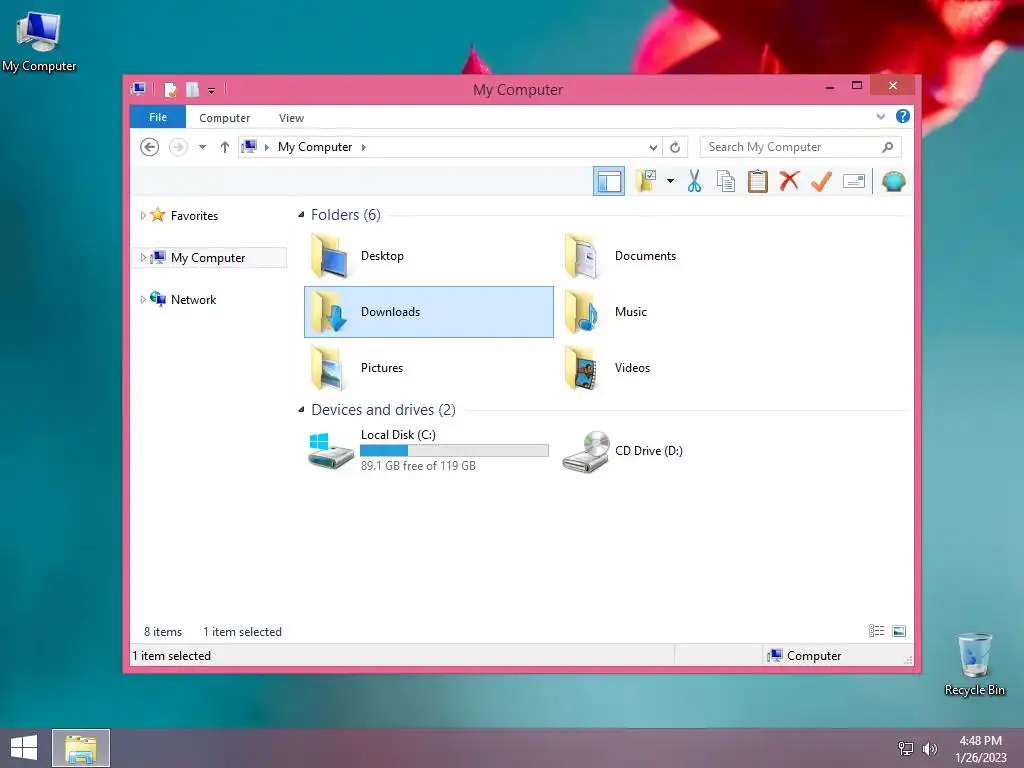1024x768 pixels.
Task: Select the Pictures folder
Action: [428, 368]
